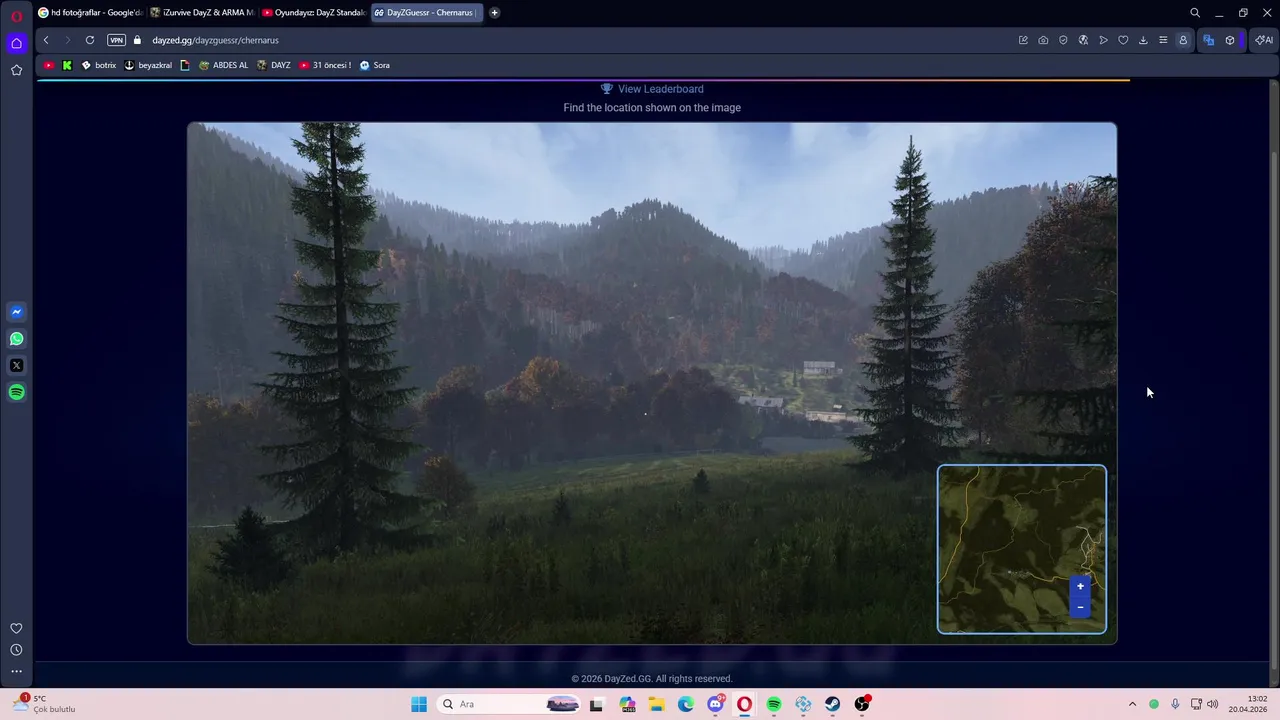Open the ad blocker shield icon

click(1063, 40)
